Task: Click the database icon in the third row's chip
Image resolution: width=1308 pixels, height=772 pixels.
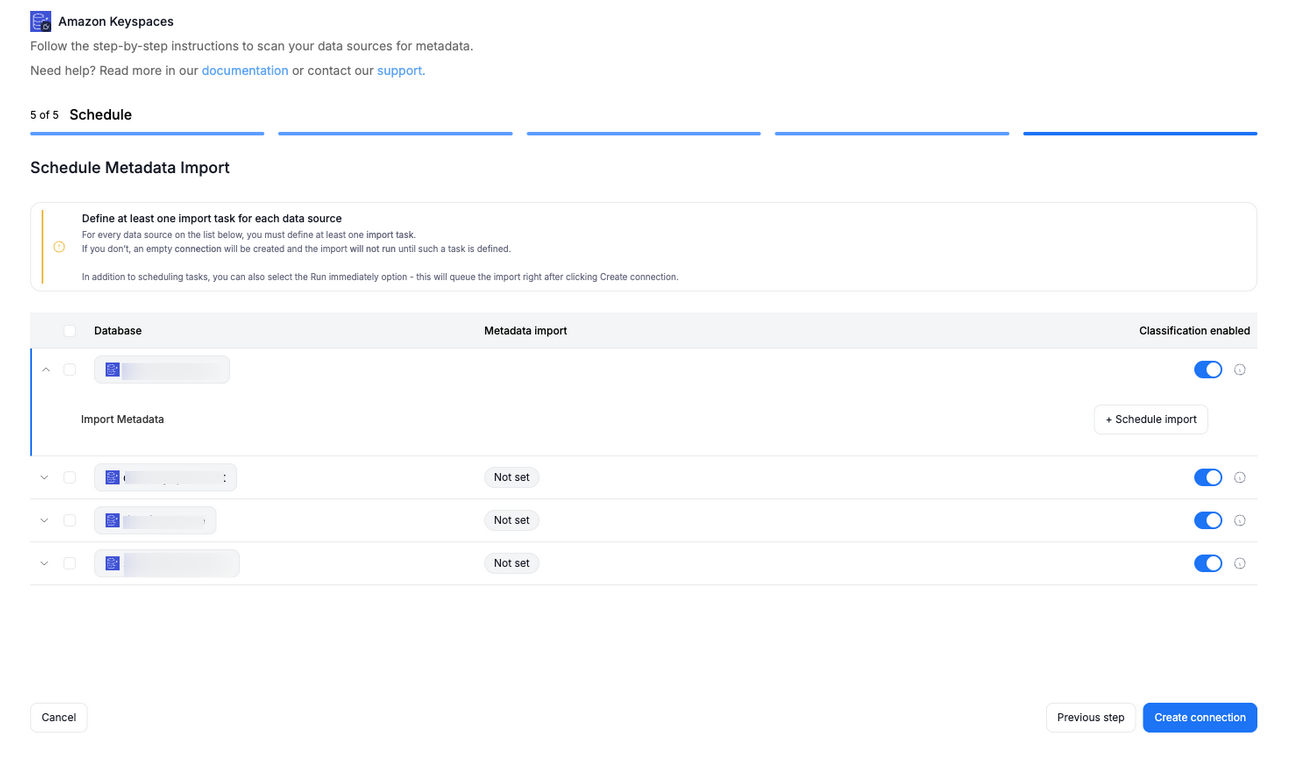Action: [x=113, y=521]
